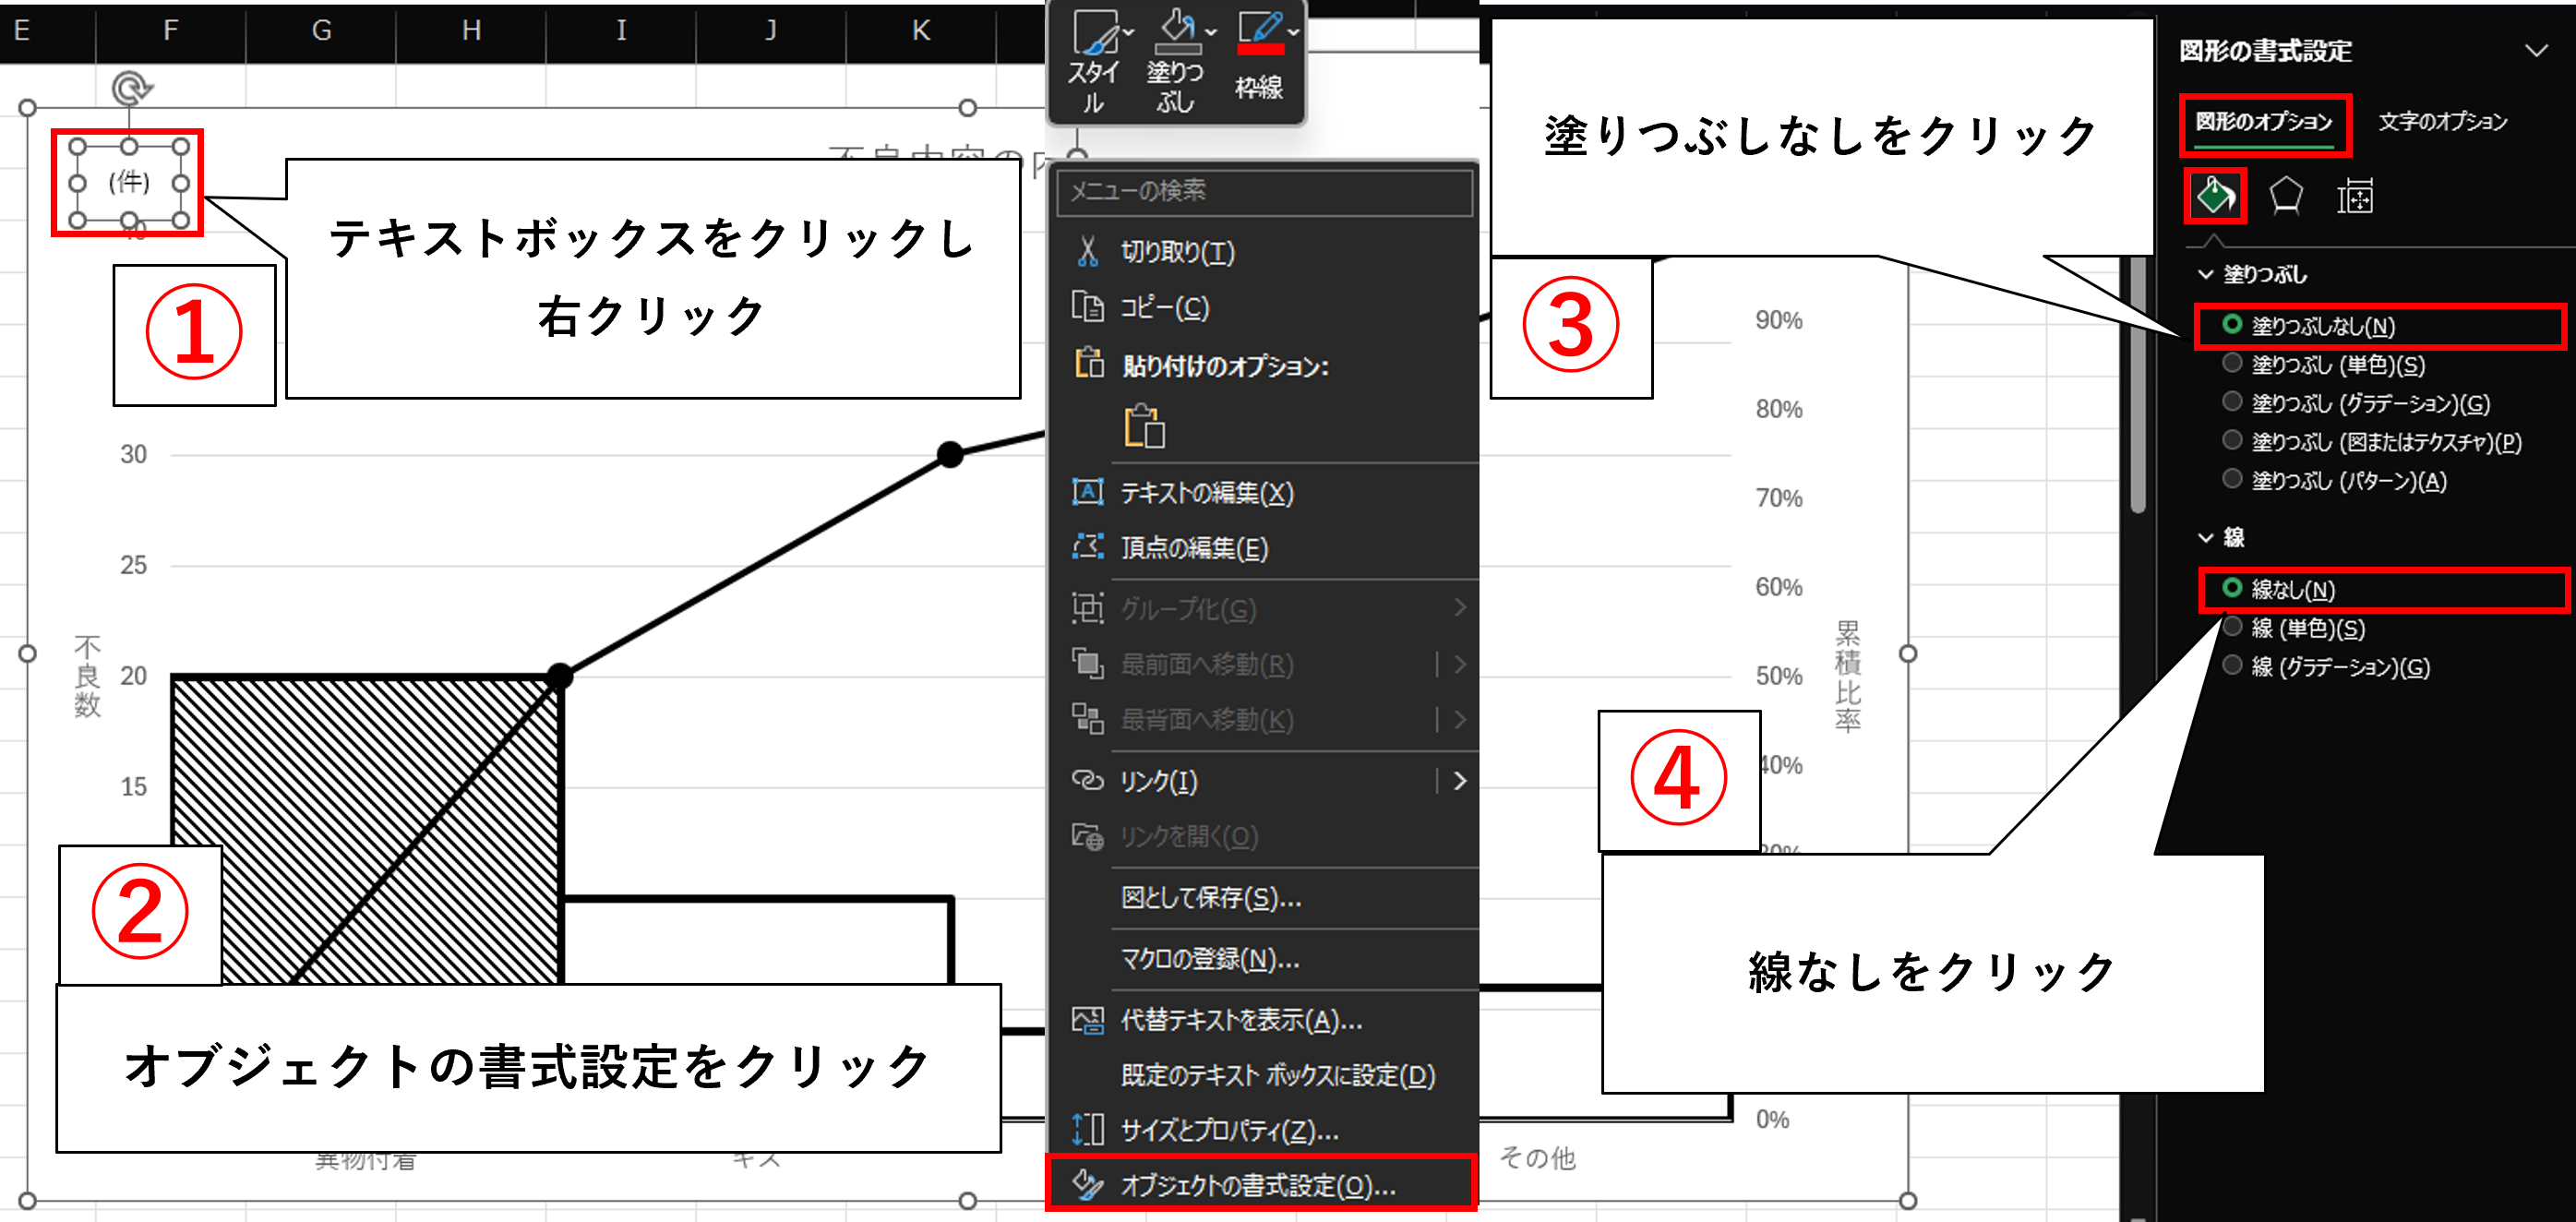Click the hatched first bar in chart
2576x1222 pixels.
[368, 830]
